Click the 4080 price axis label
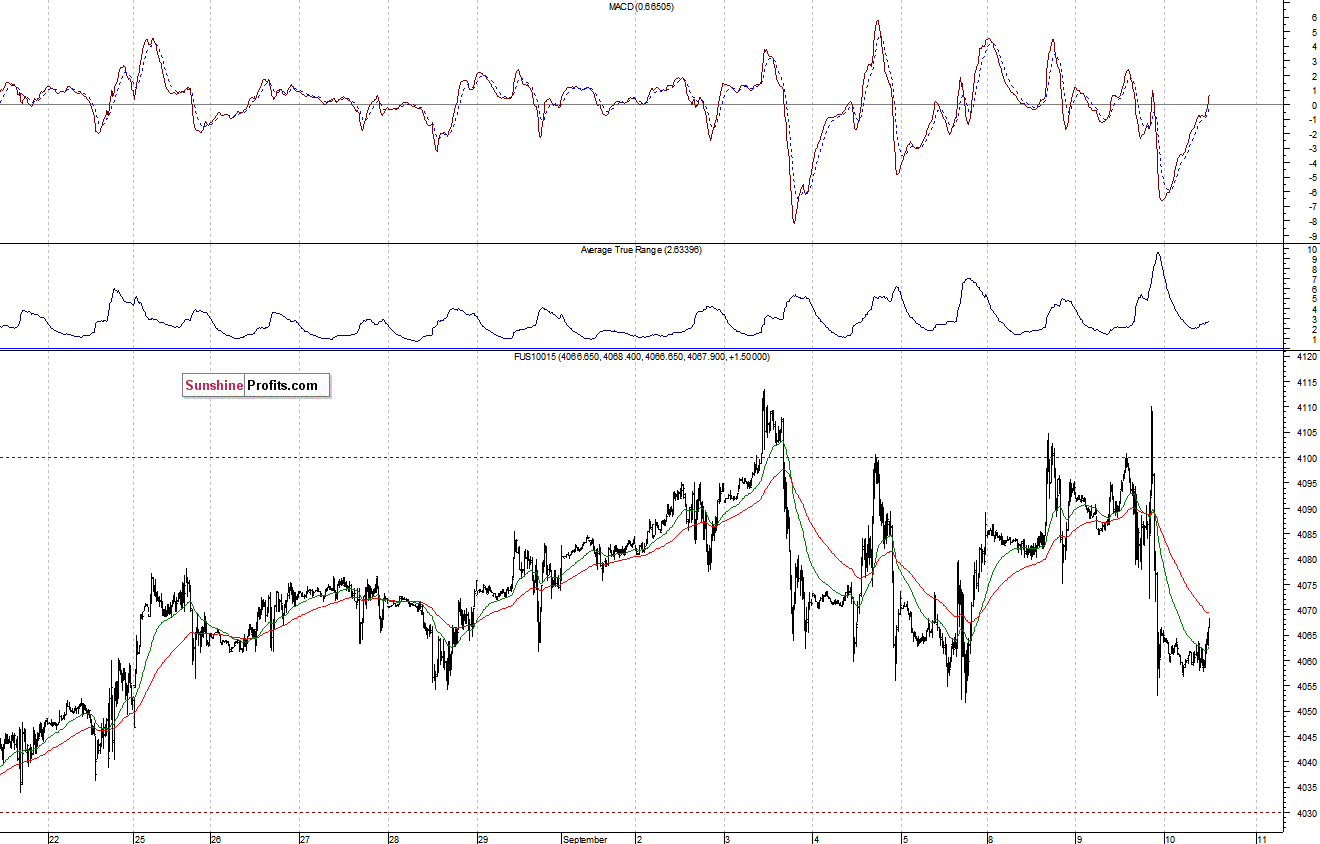This screenshot has width=1320, height=844. coord(1305,560)
